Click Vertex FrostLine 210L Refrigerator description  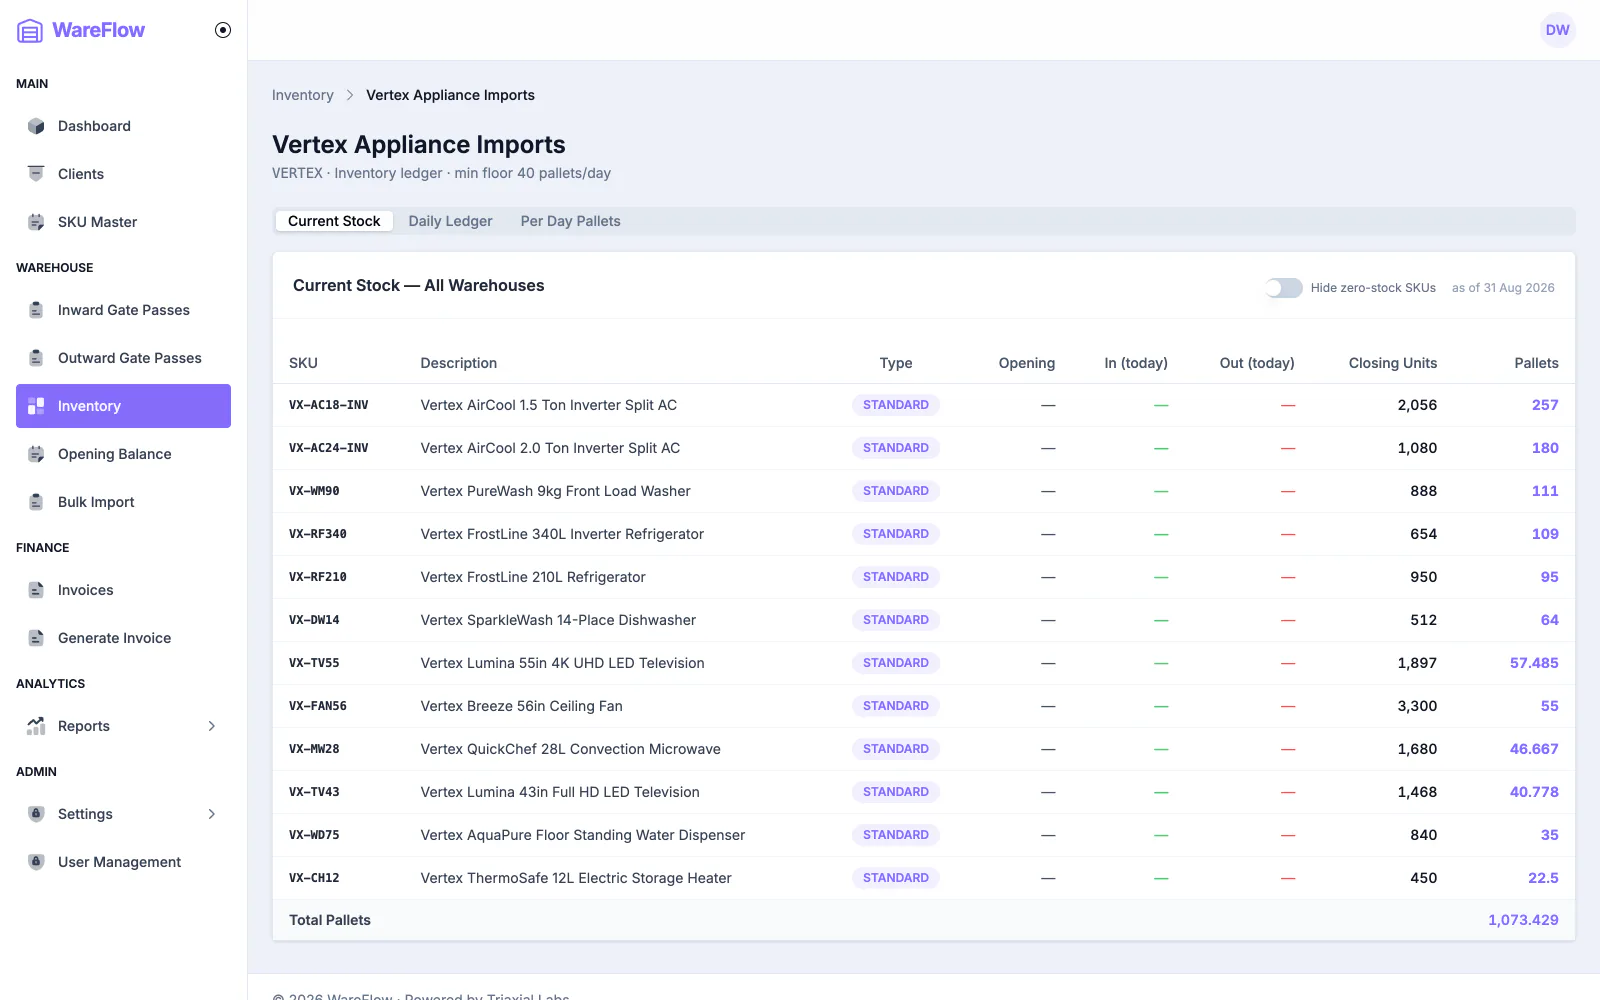pyautogui.click(x=533, y=577)
